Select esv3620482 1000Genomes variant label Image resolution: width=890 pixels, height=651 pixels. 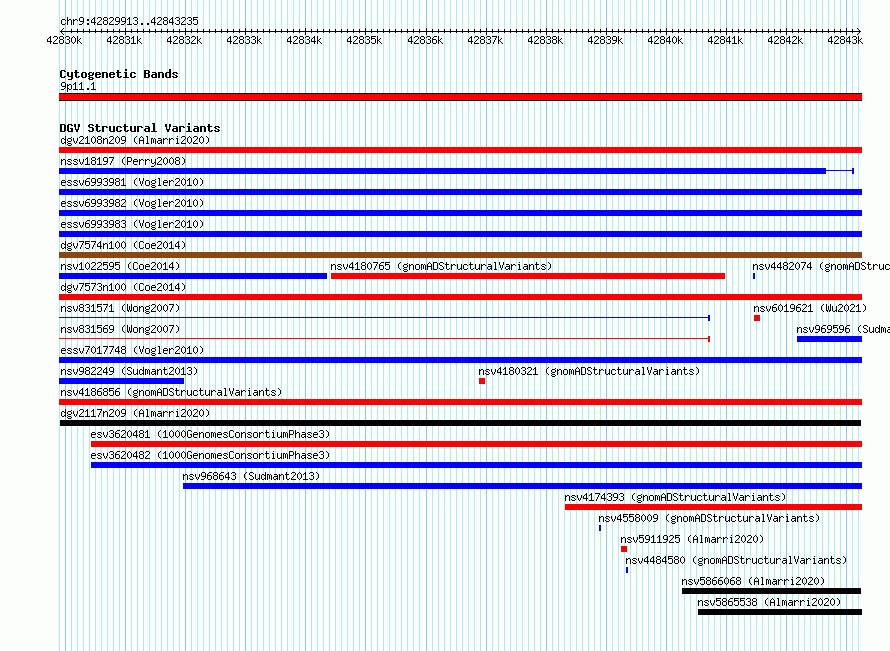(x=211, y=455)
